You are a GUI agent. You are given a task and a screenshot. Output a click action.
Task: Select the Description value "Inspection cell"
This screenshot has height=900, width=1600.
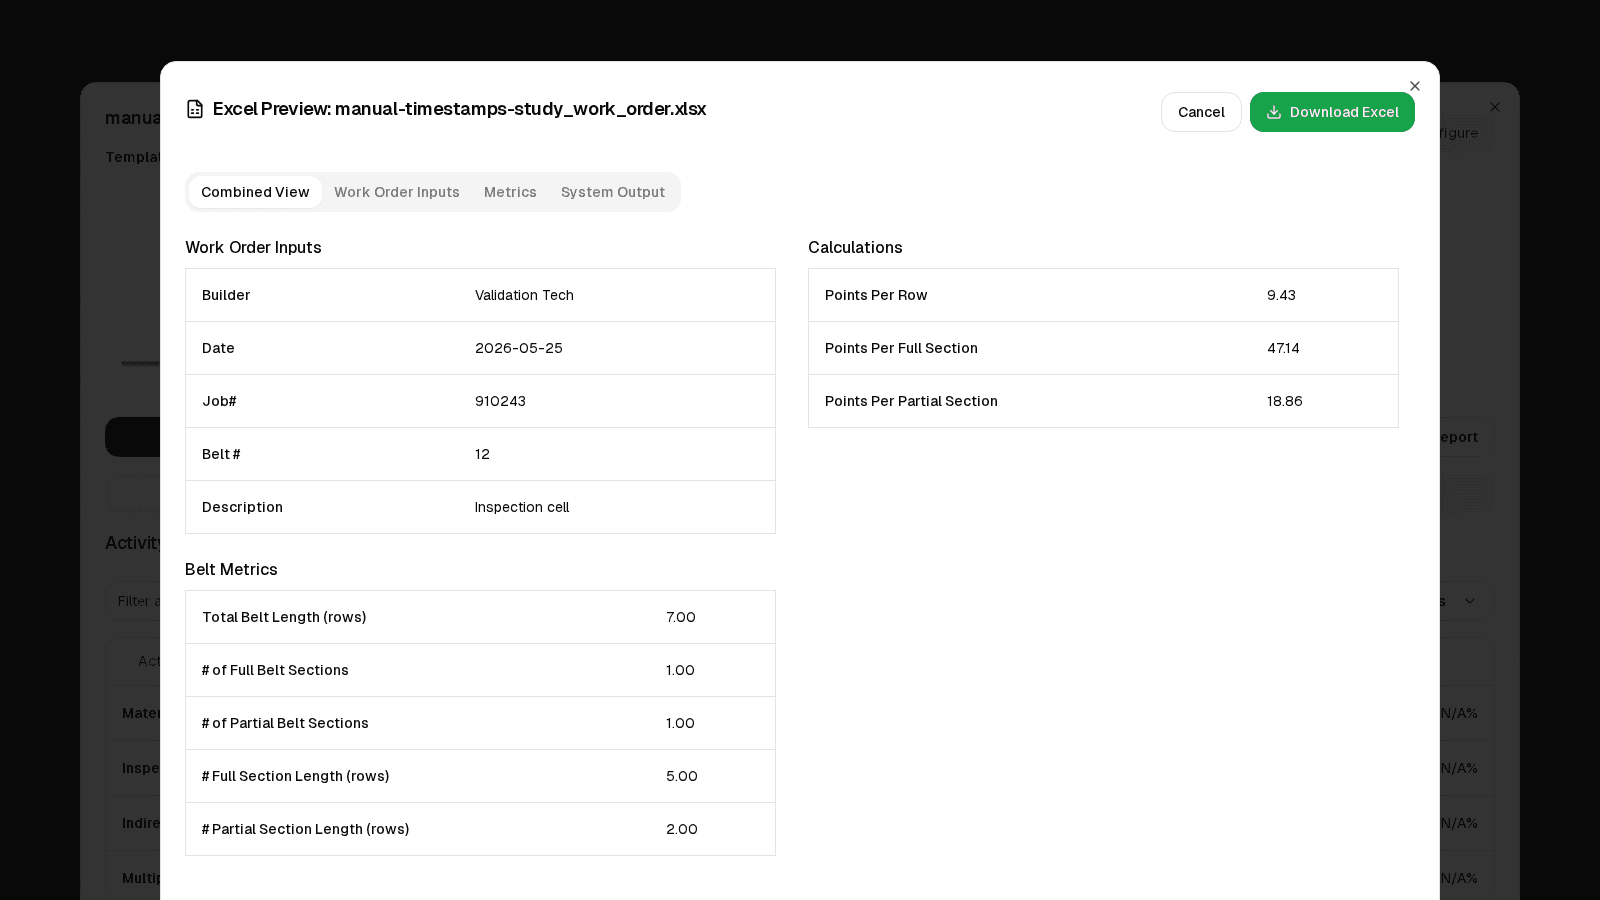pyautogui.click(x=522, y=507)
